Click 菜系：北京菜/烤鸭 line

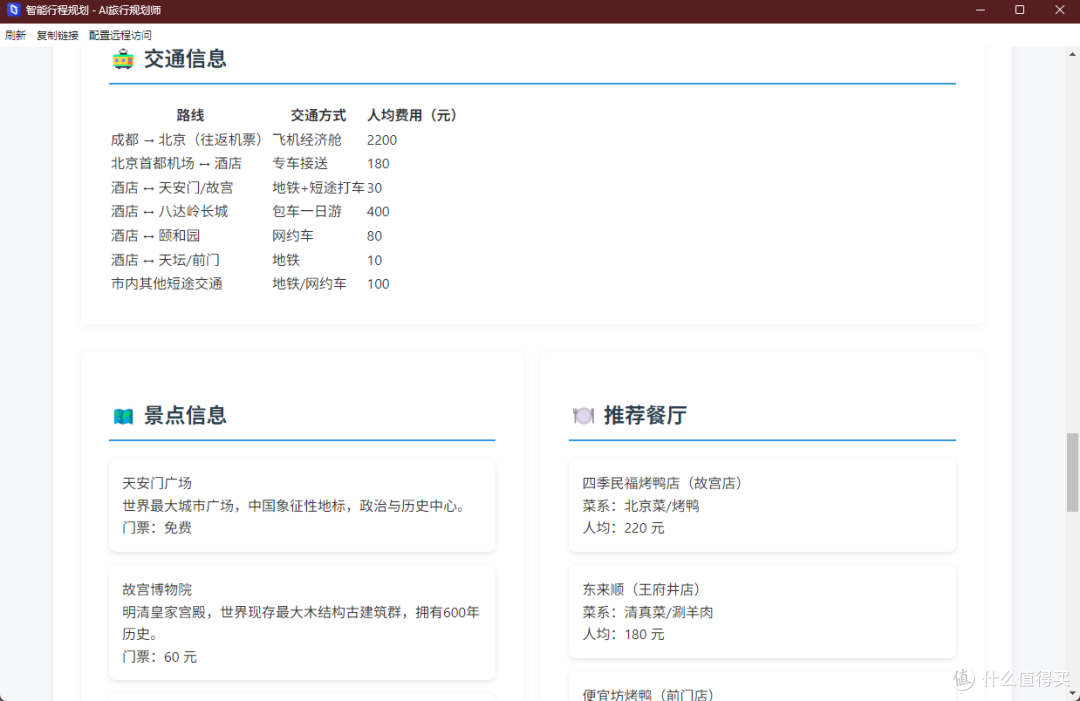[641, 506]
